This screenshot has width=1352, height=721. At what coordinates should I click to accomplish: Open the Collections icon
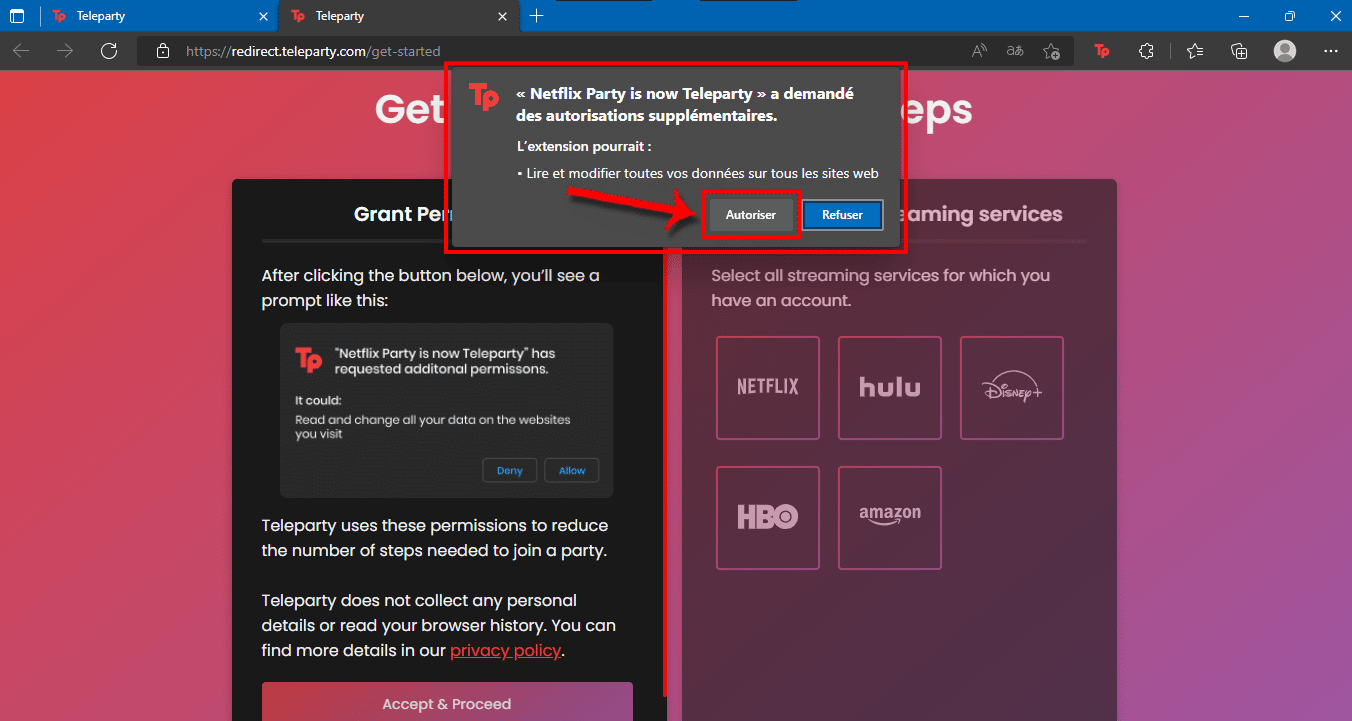[1239, 51]
